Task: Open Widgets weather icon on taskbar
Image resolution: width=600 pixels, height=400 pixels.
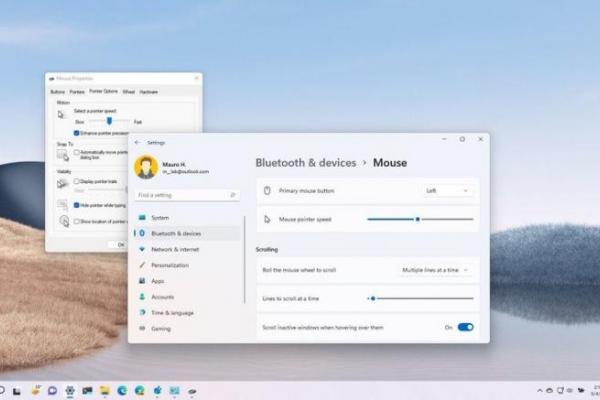Action: pos(36,390)
